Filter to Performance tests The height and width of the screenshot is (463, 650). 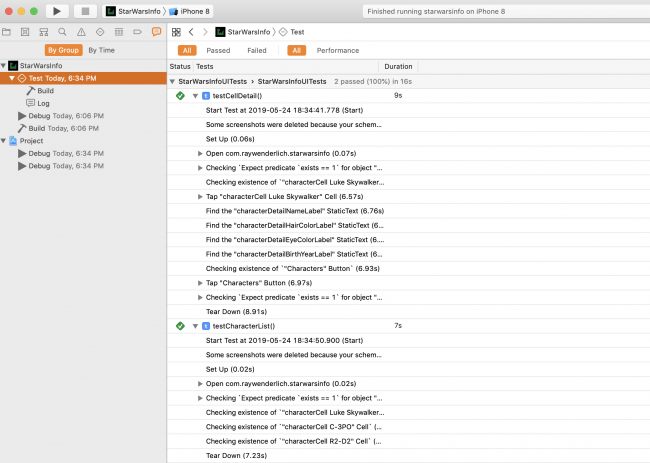(338, 51)
